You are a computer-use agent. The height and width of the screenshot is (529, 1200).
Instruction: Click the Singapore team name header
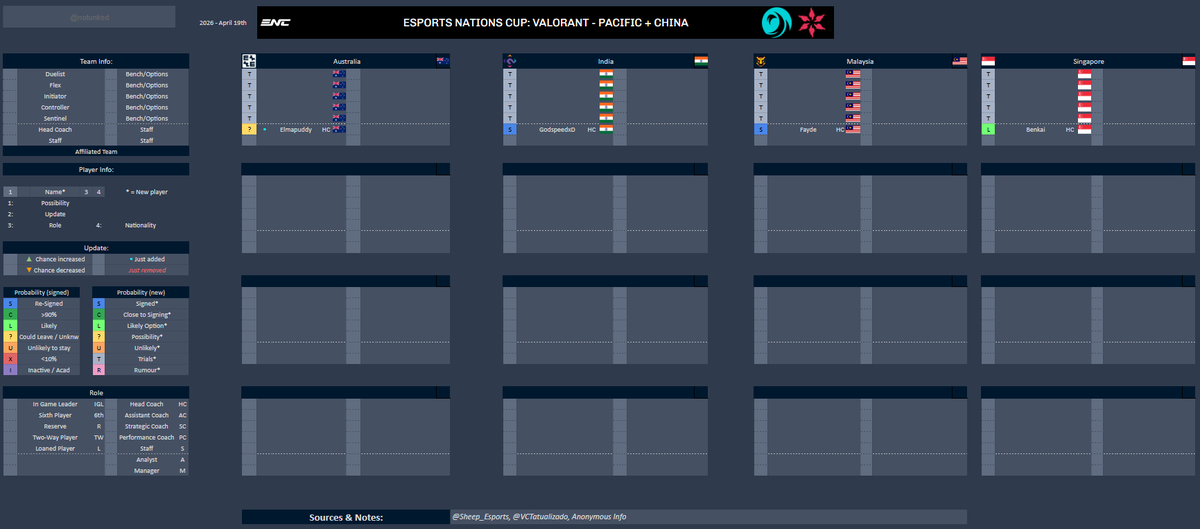(x=1088, y=61)
